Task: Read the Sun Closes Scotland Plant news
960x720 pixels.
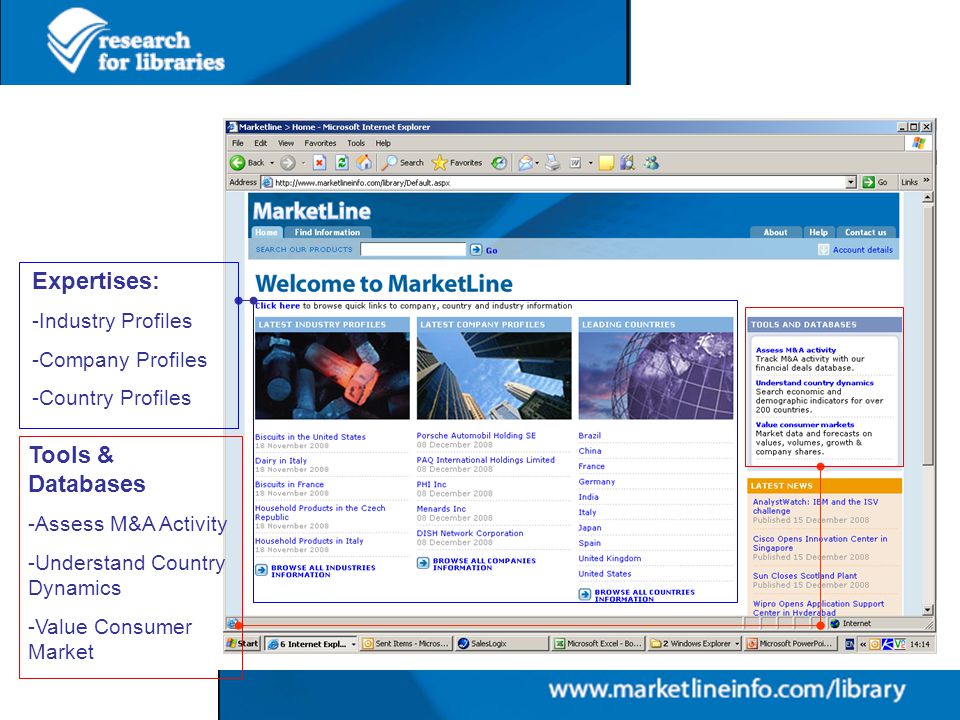Action: pos(805,576)
